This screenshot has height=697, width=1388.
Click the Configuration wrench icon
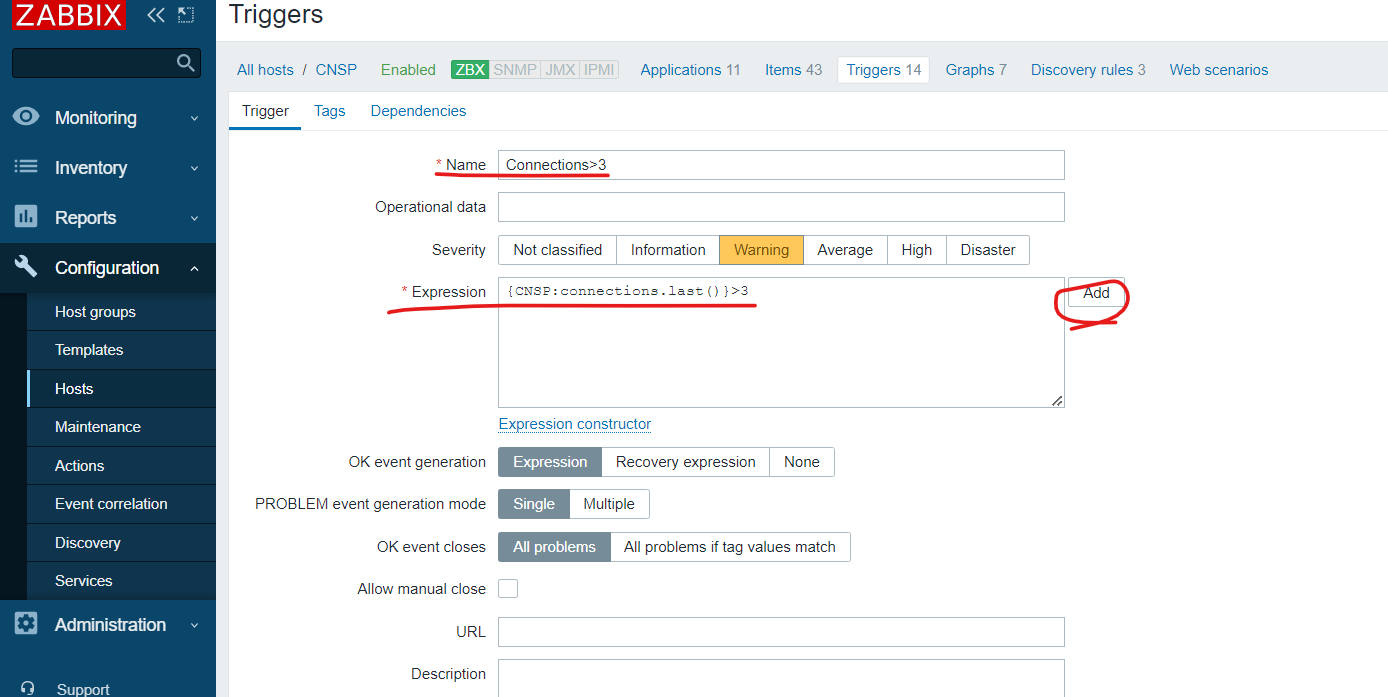tap(26, 267)
